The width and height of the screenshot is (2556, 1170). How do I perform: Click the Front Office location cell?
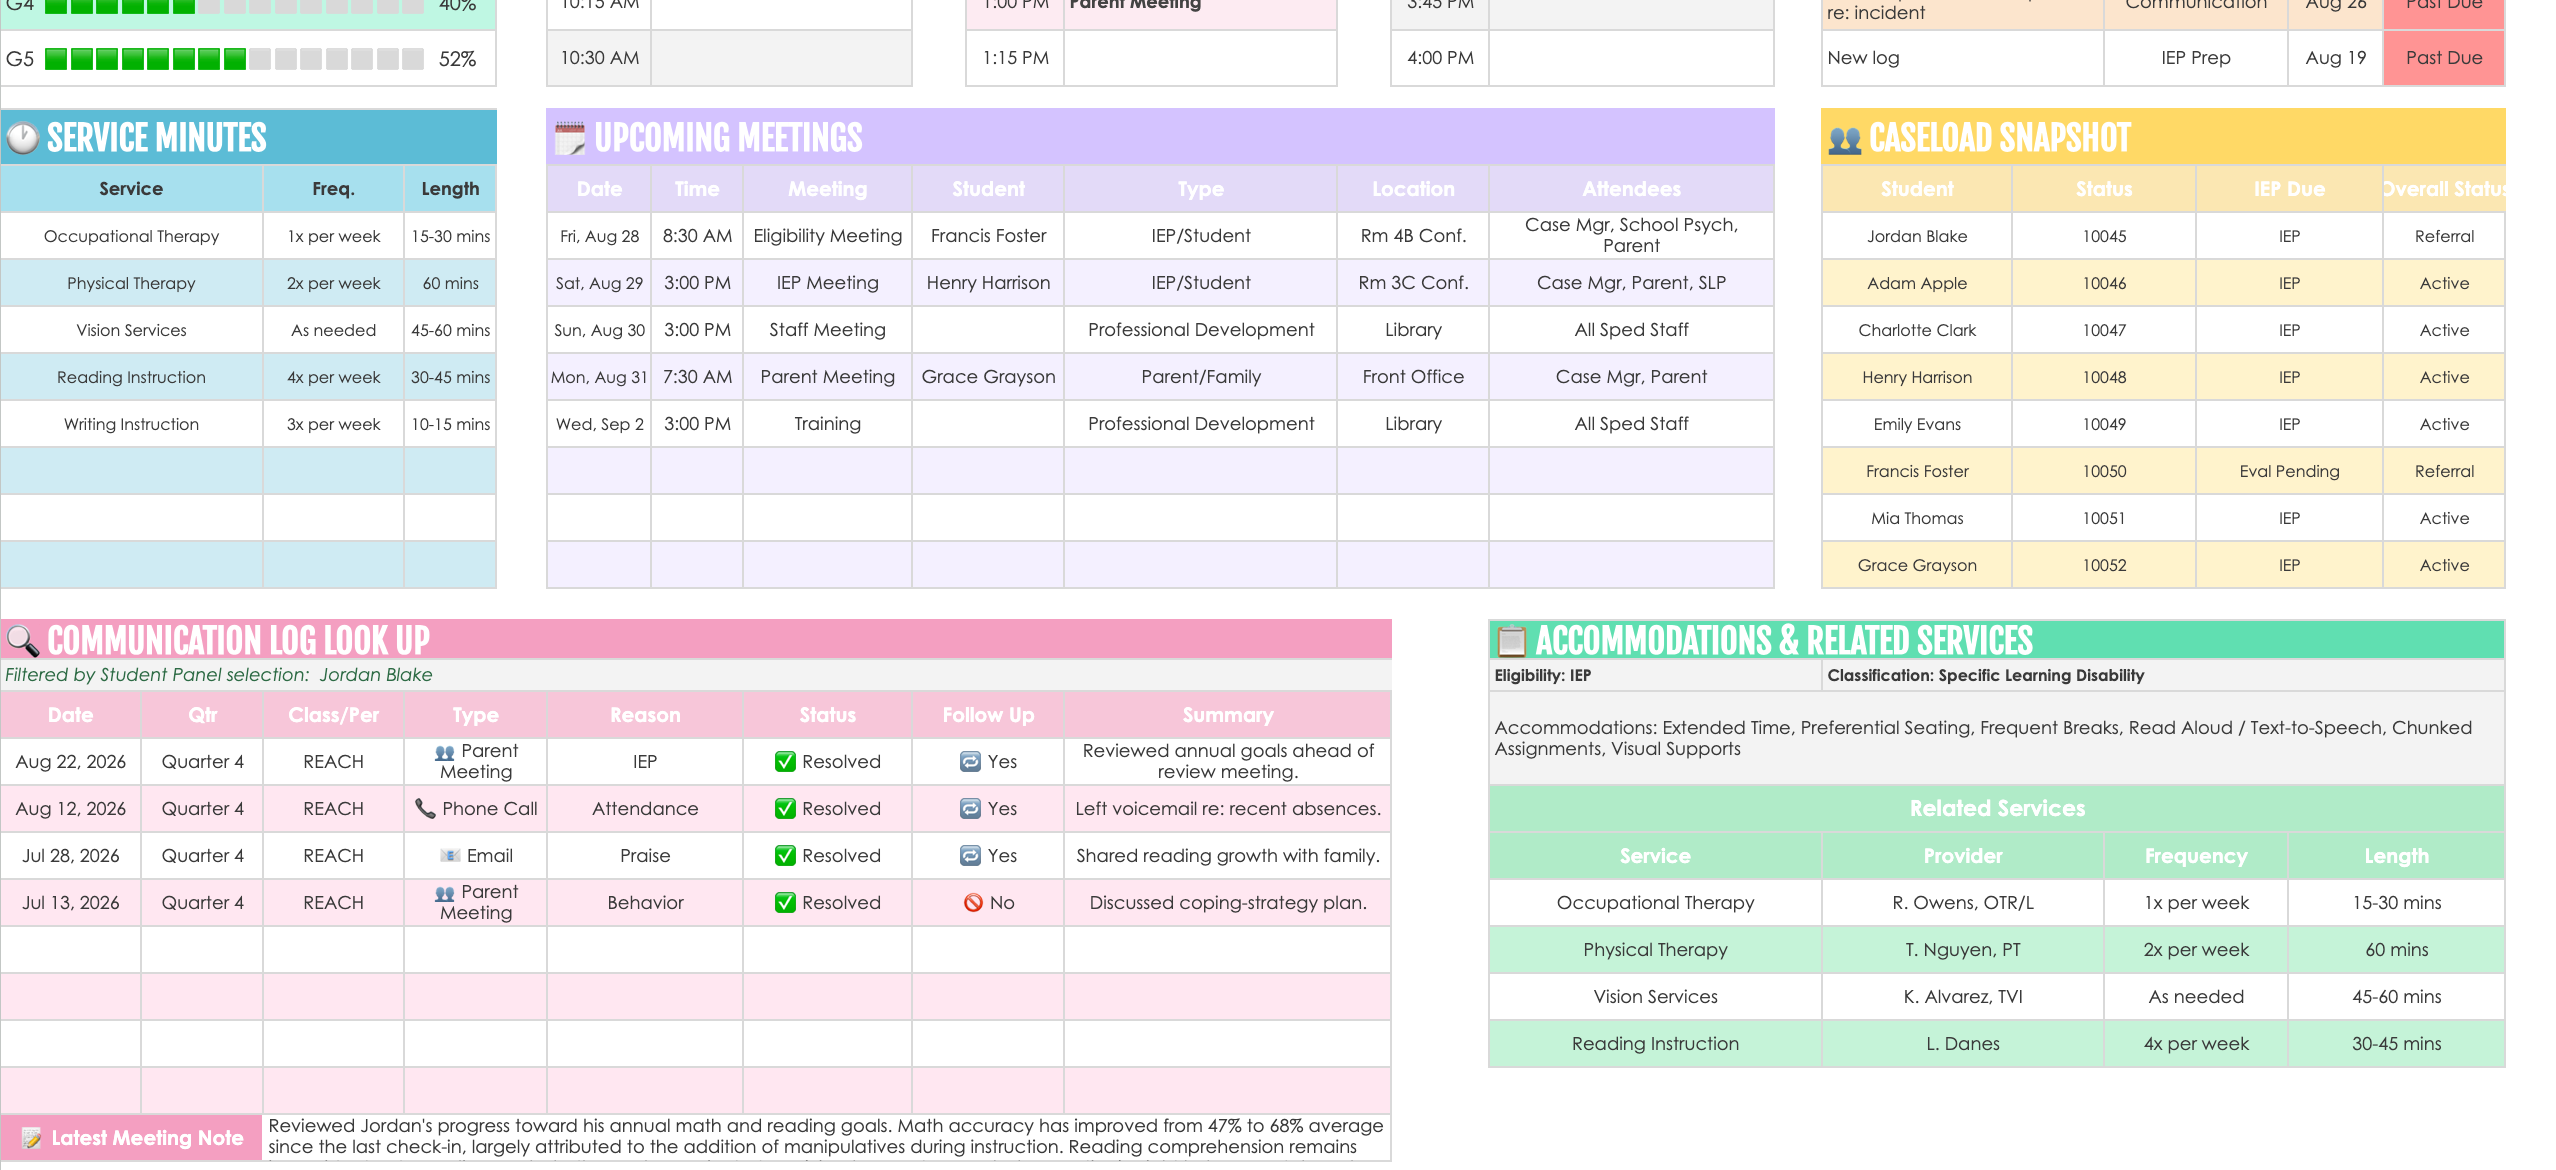pos(1412,377)
